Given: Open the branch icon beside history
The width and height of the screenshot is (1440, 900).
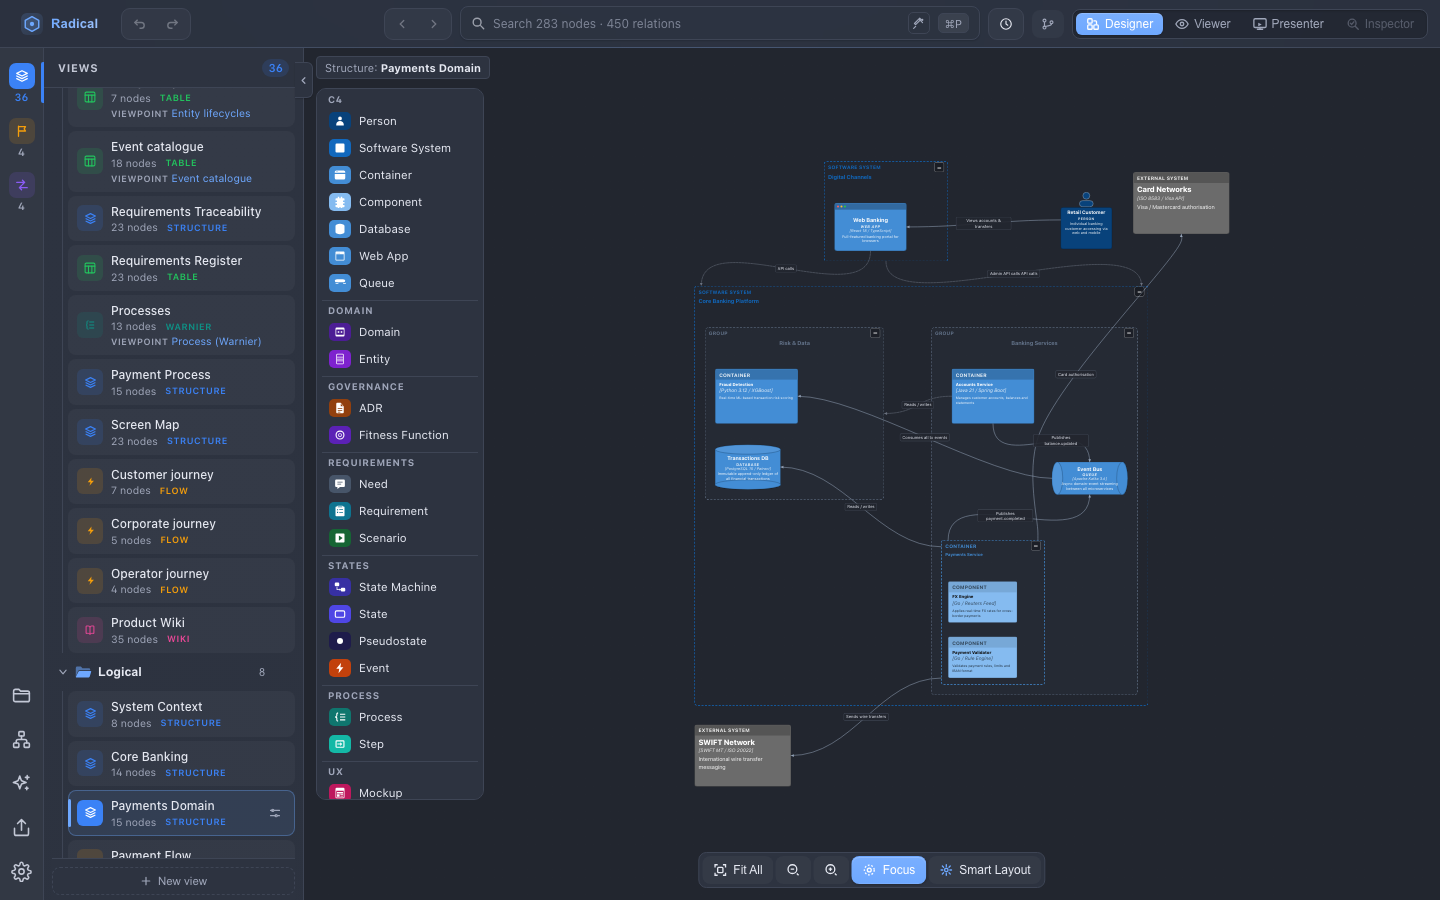Looking at the screenshot, I should pyautogui.click(x=1048, y=24).
